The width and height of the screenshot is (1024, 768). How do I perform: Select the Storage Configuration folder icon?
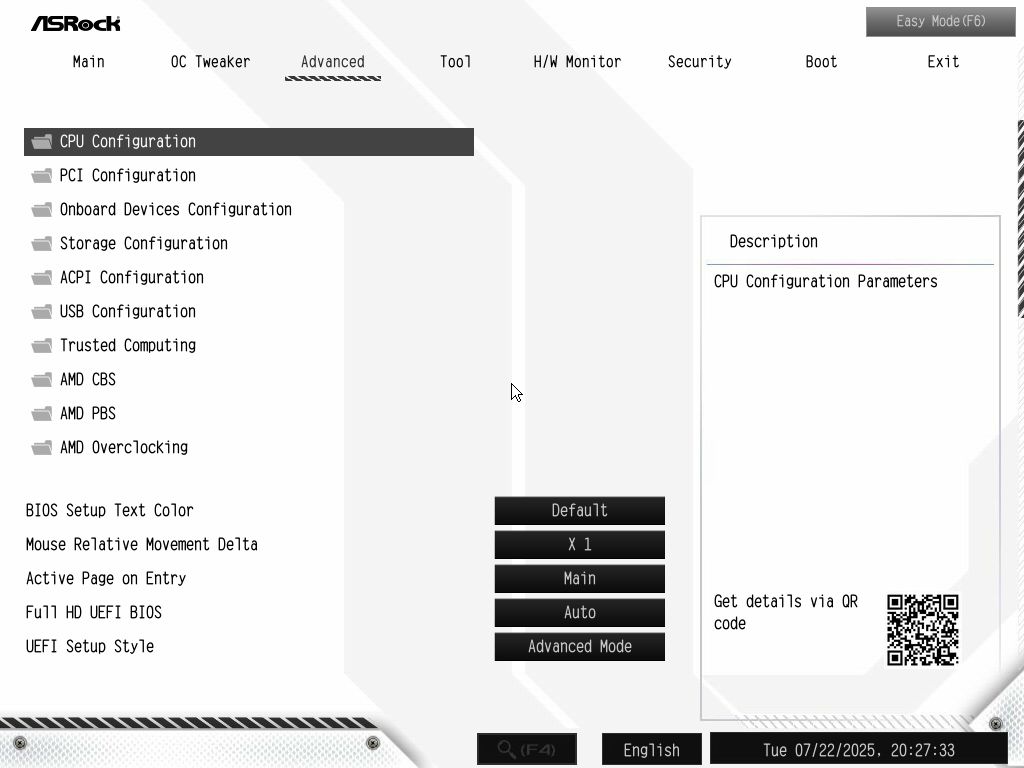pos(42,244)
